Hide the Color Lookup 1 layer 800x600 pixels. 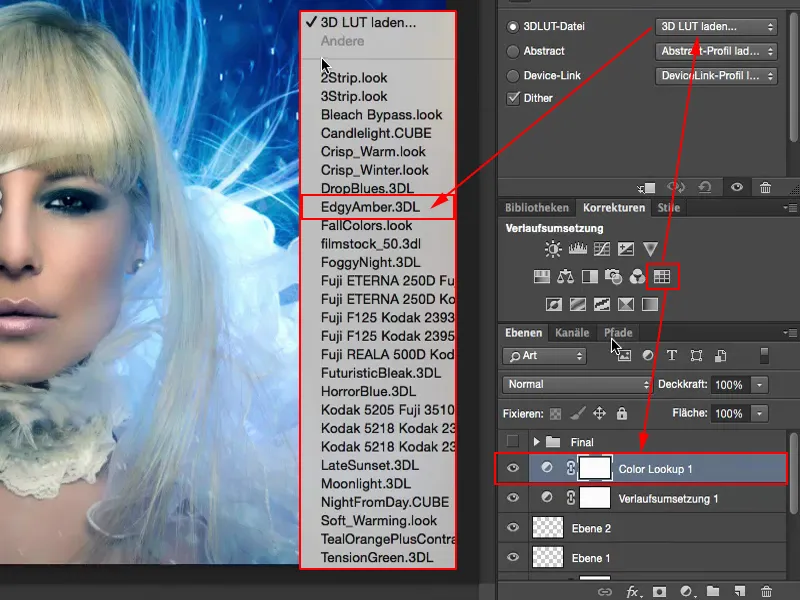point(513,468)
